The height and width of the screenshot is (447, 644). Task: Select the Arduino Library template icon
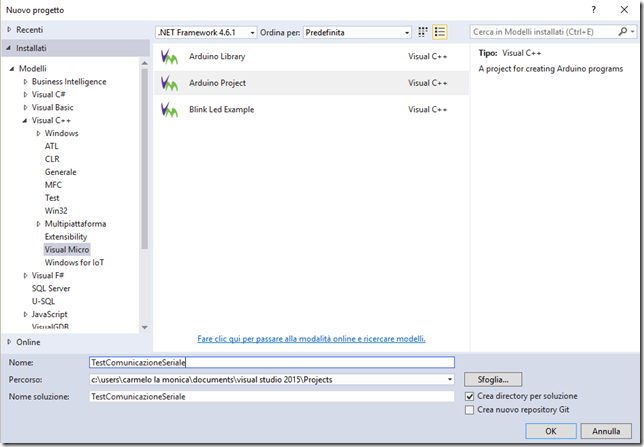(x=169, y=57)
